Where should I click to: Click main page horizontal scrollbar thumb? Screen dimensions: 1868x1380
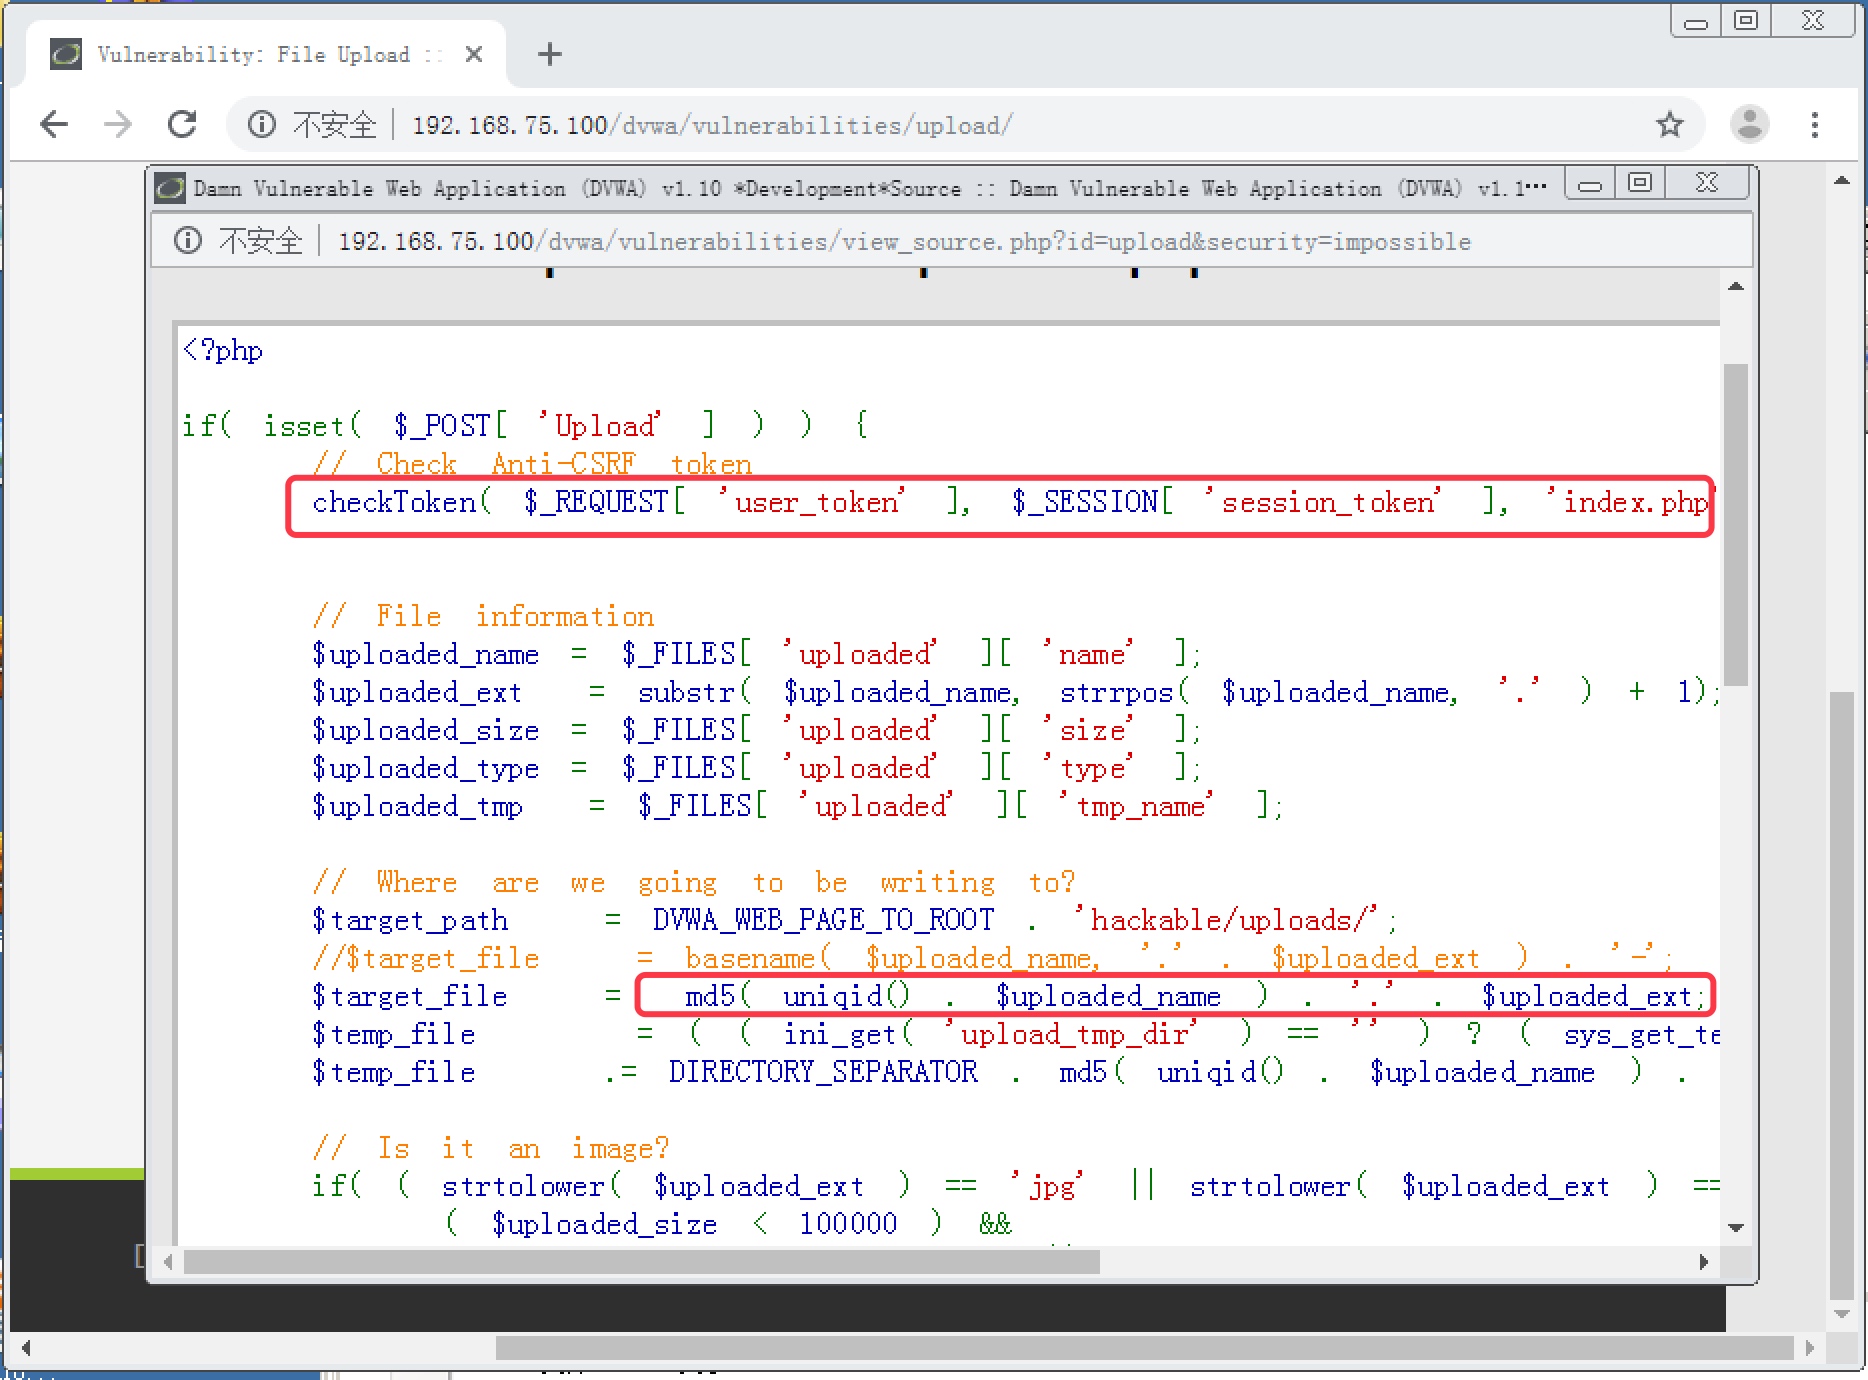[1144, 1348]
